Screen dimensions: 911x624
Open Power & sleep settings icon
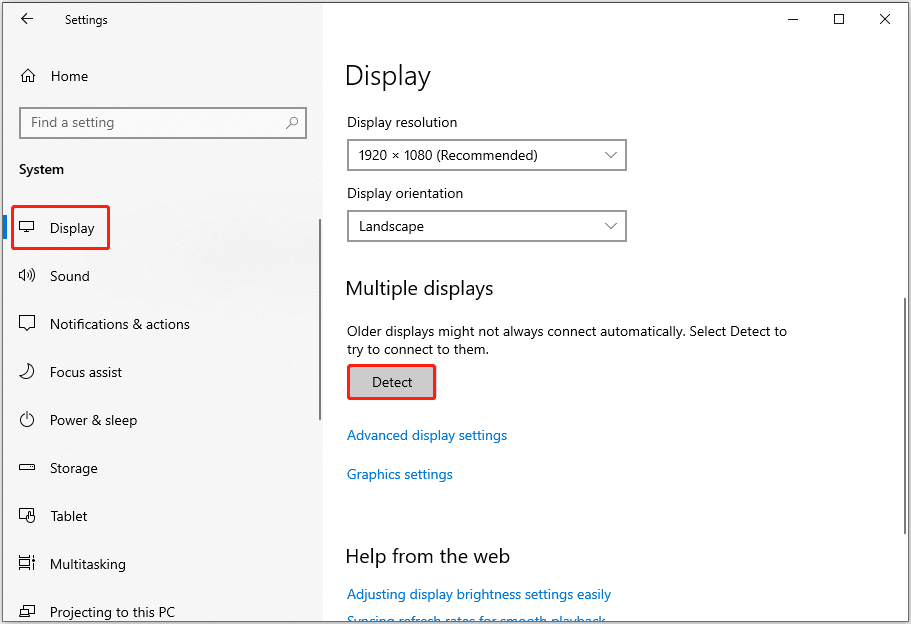tap(29, 420)
